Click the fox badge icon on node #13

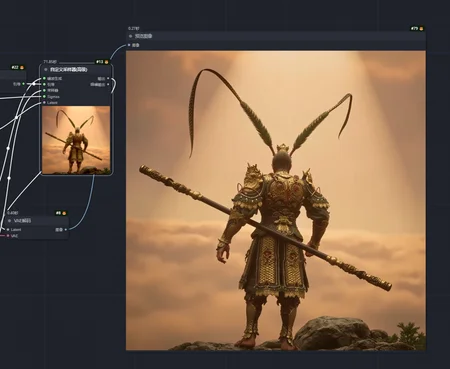[106, 62]
